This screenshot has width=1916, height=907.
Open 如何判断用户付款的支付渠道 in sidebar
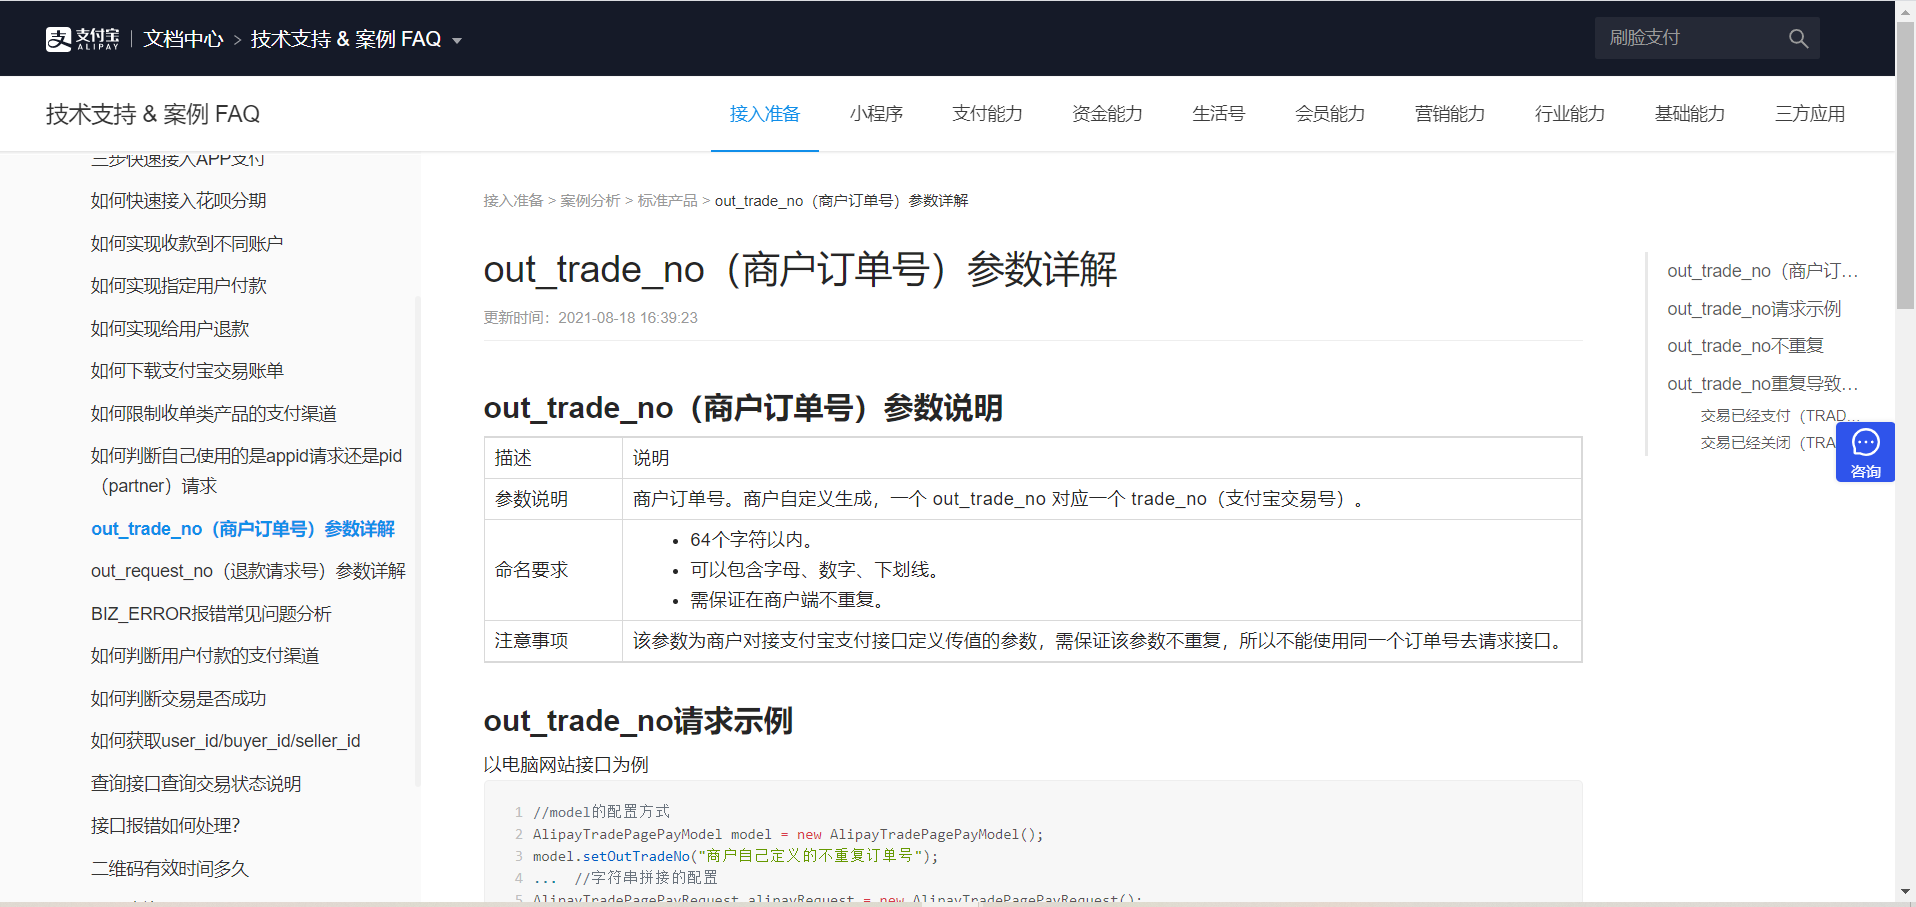point(205,656)
